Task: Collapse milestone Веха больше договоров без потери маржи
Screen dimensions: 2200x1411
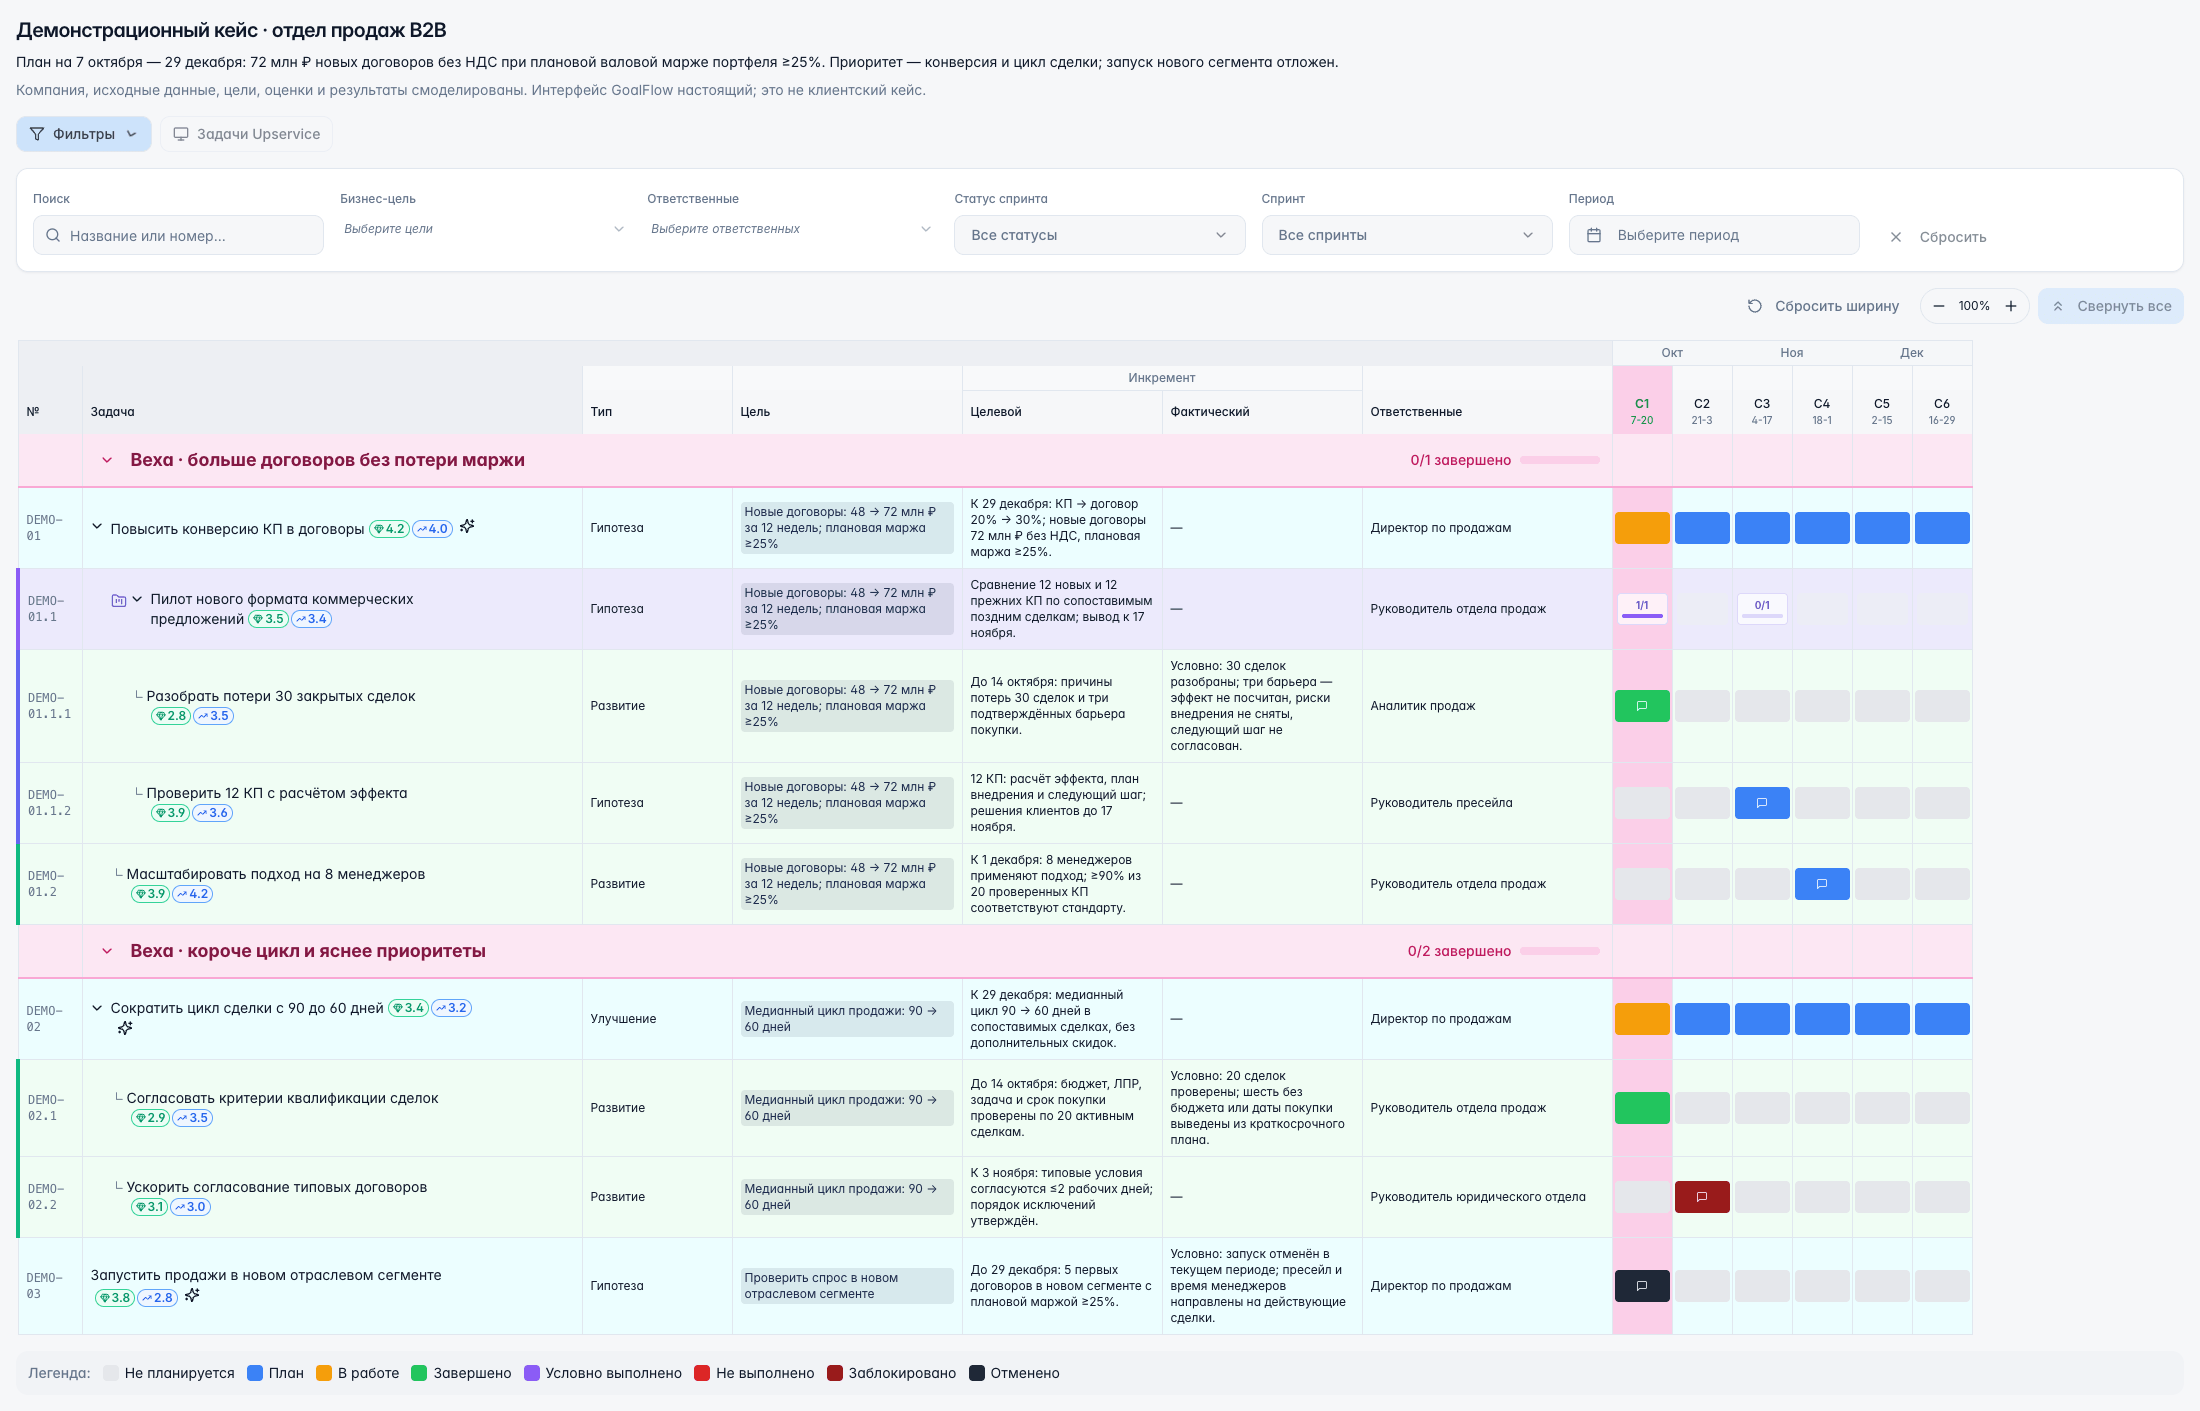Action: pyautogui.click(x=107, y=460)
